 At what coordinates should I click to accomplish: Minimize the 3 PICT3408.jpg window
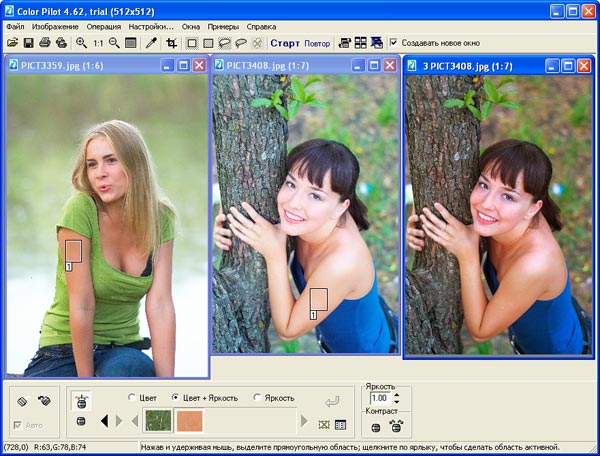tap(552, 66)
